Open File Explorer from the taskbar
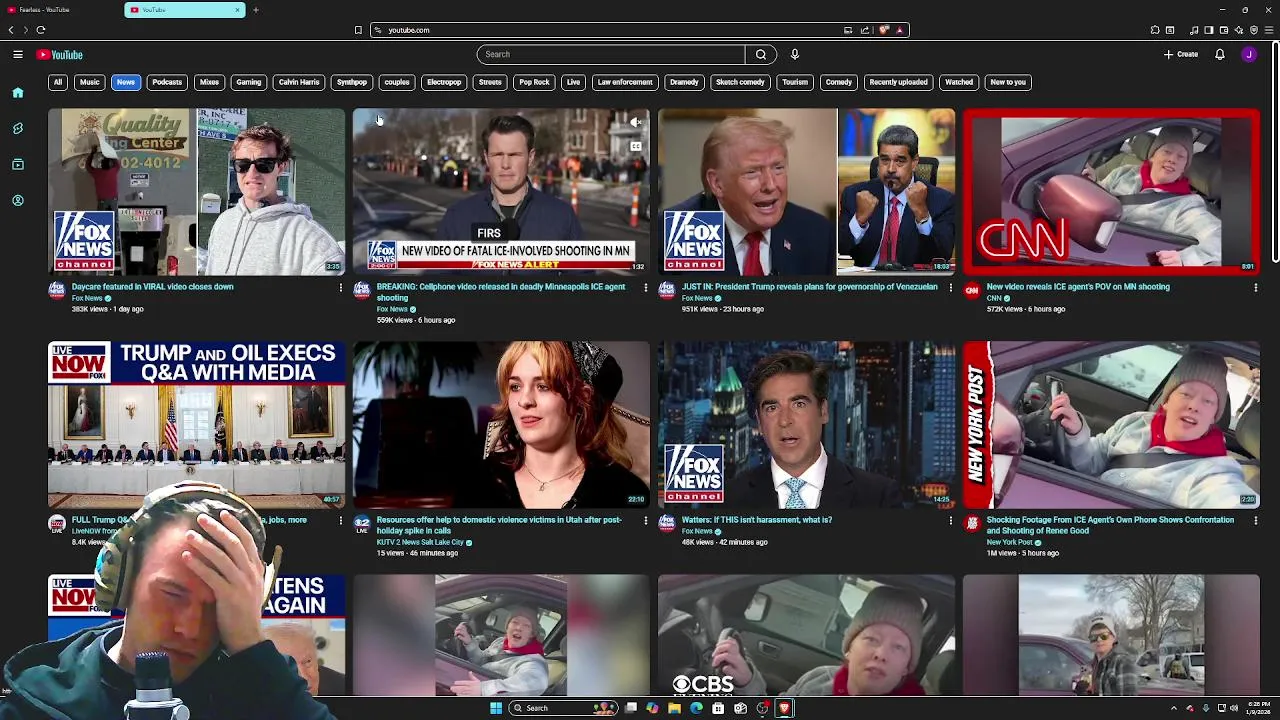The height and width of the screenshot is (720, 1280). 675,708
